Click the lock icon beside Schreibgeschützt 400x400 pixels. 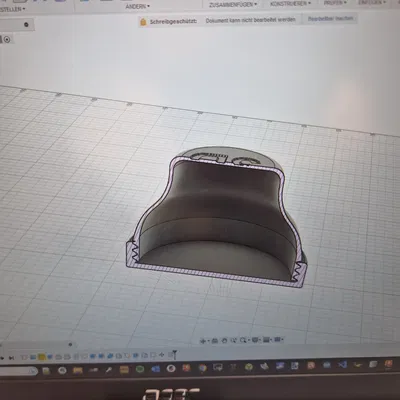(143, 22)
